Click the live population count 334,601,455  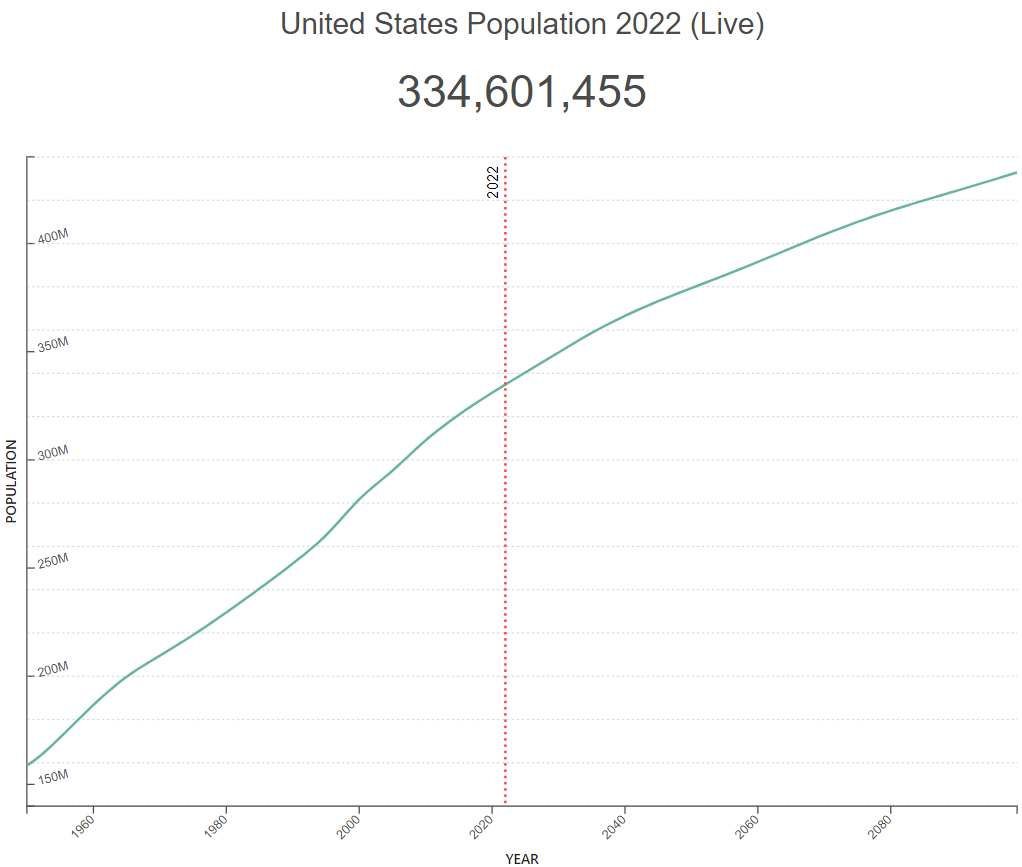(x=522, y=92)
